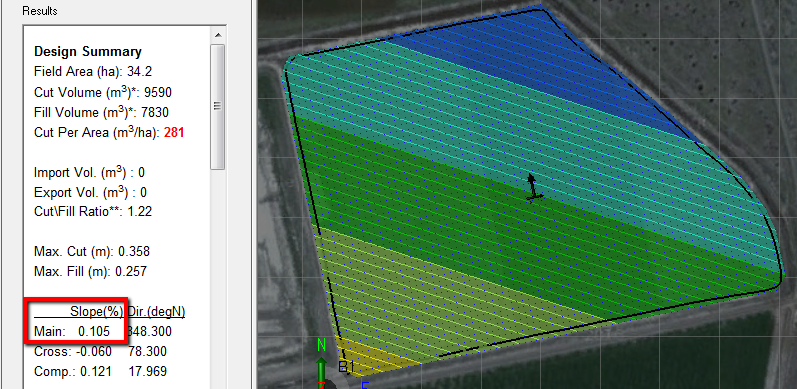Click the Results panel scrollbar thumb
797x389 pixels.
[218, 107]
